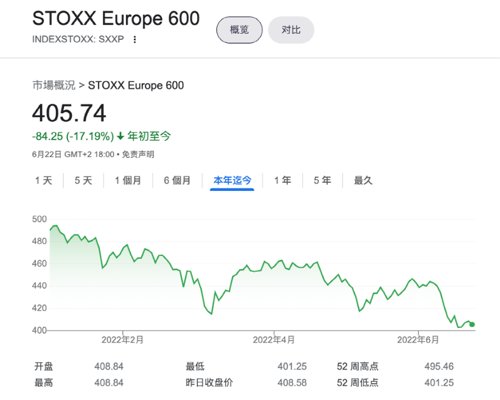Screen dimensions: 500x400
Task: Choose the 6 個月 time range
Action: pyautogui.click(x=177, y=180)
